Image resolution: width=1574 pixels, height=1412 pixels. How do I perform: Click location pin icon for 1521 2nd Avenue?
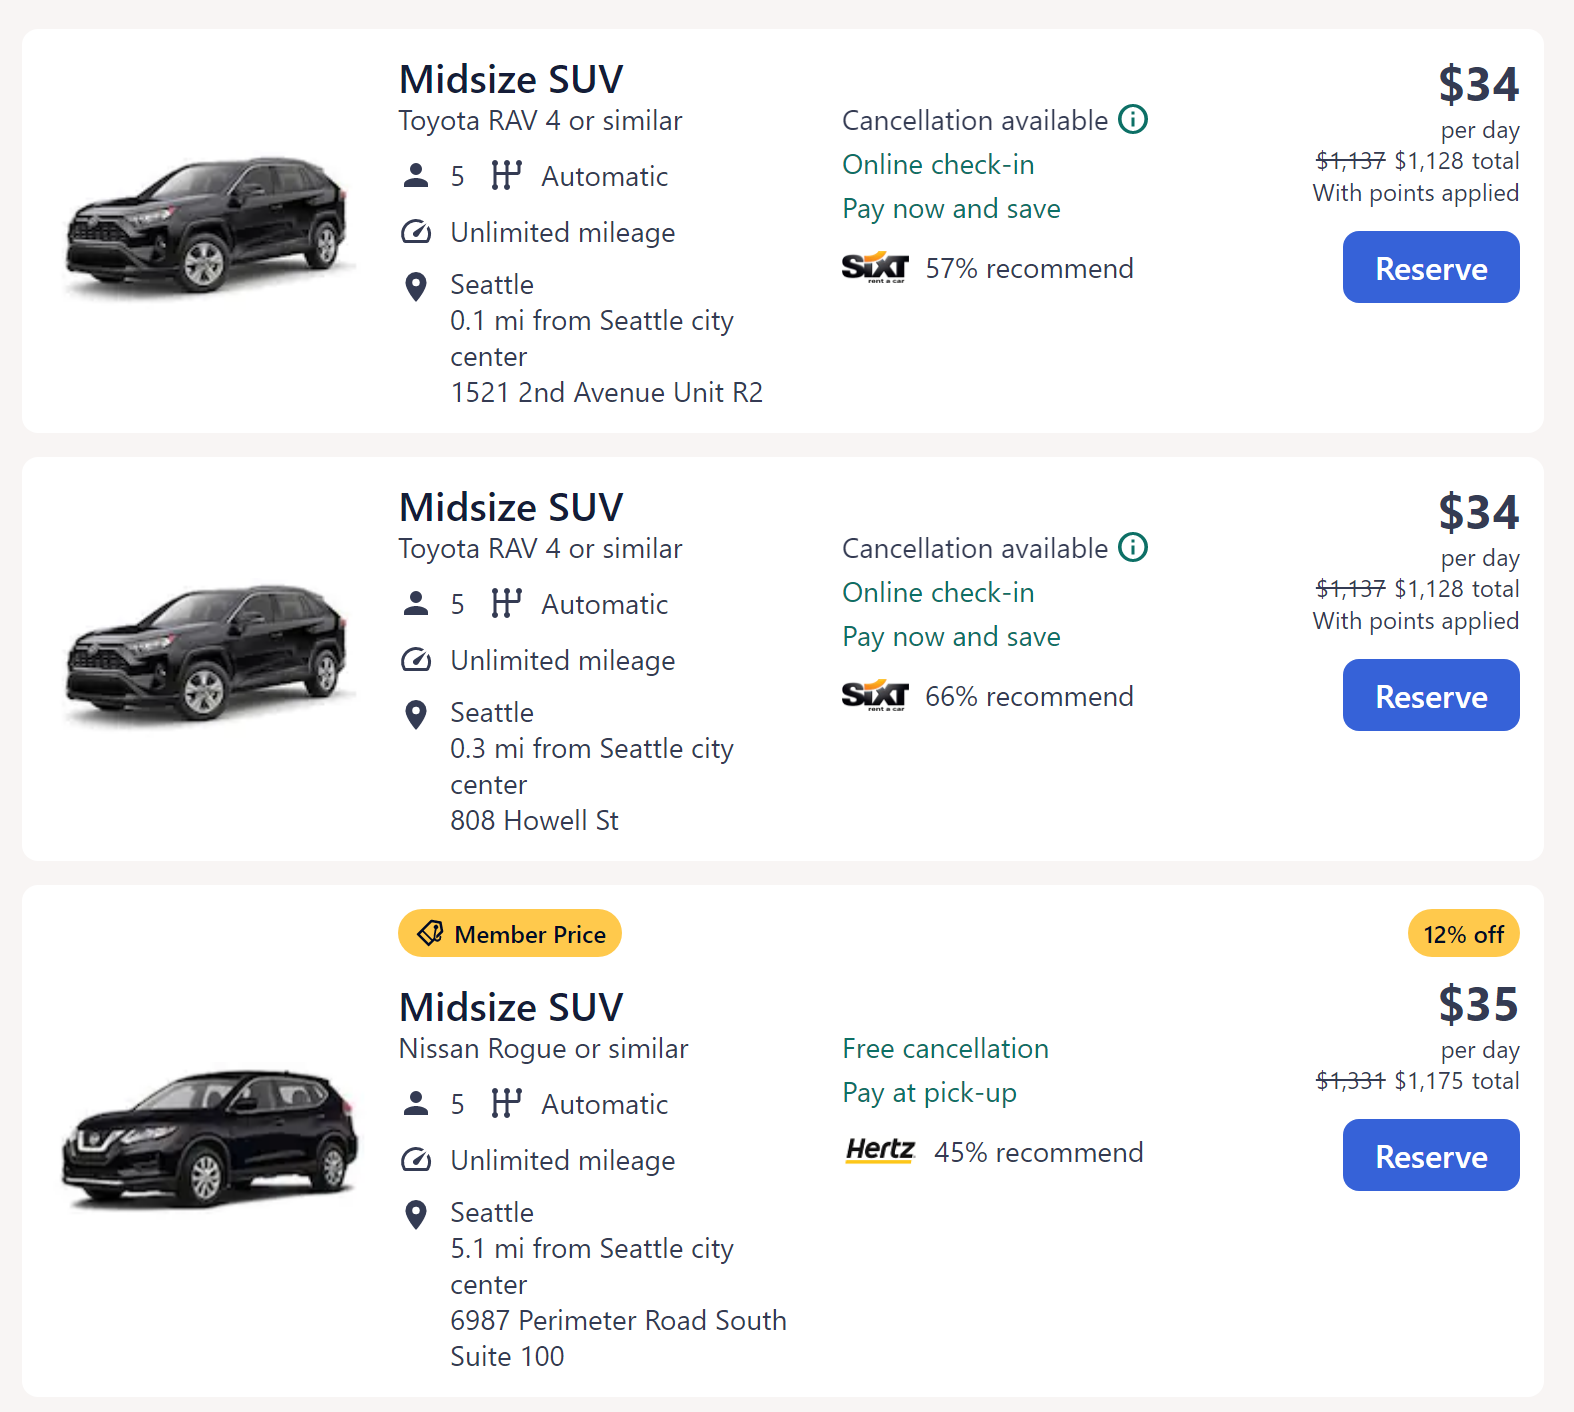tap(416, 287)
